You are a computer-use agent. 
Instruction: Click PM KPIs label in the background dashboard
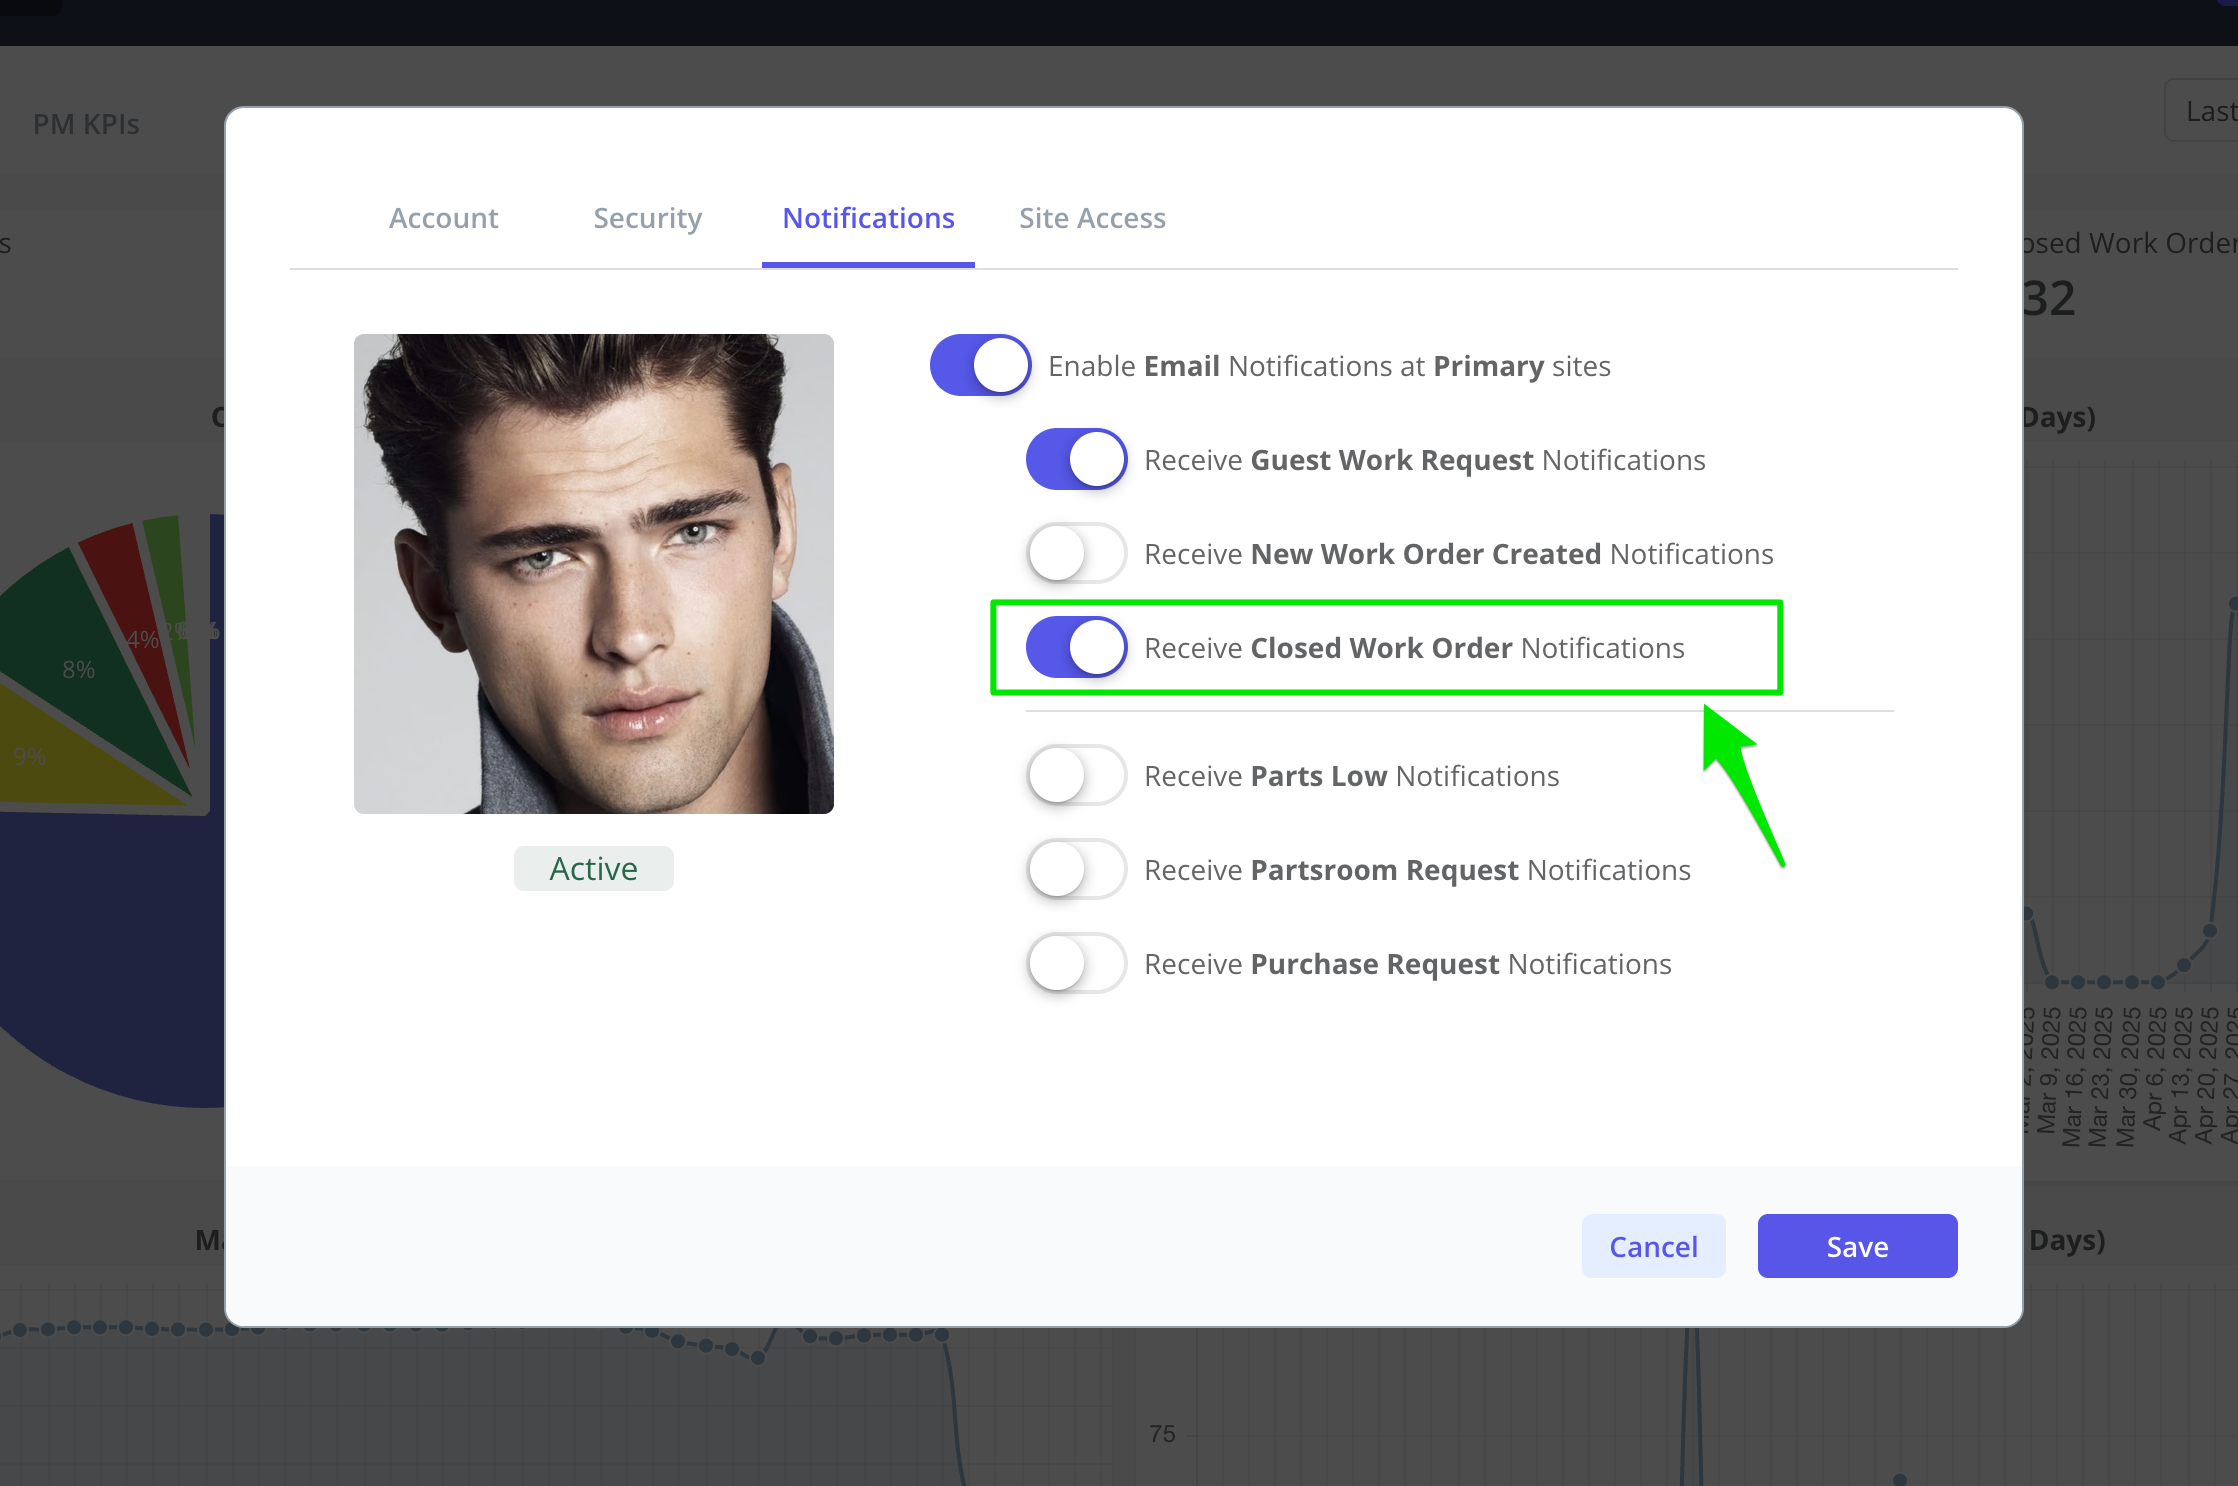(x=86, y=124)
